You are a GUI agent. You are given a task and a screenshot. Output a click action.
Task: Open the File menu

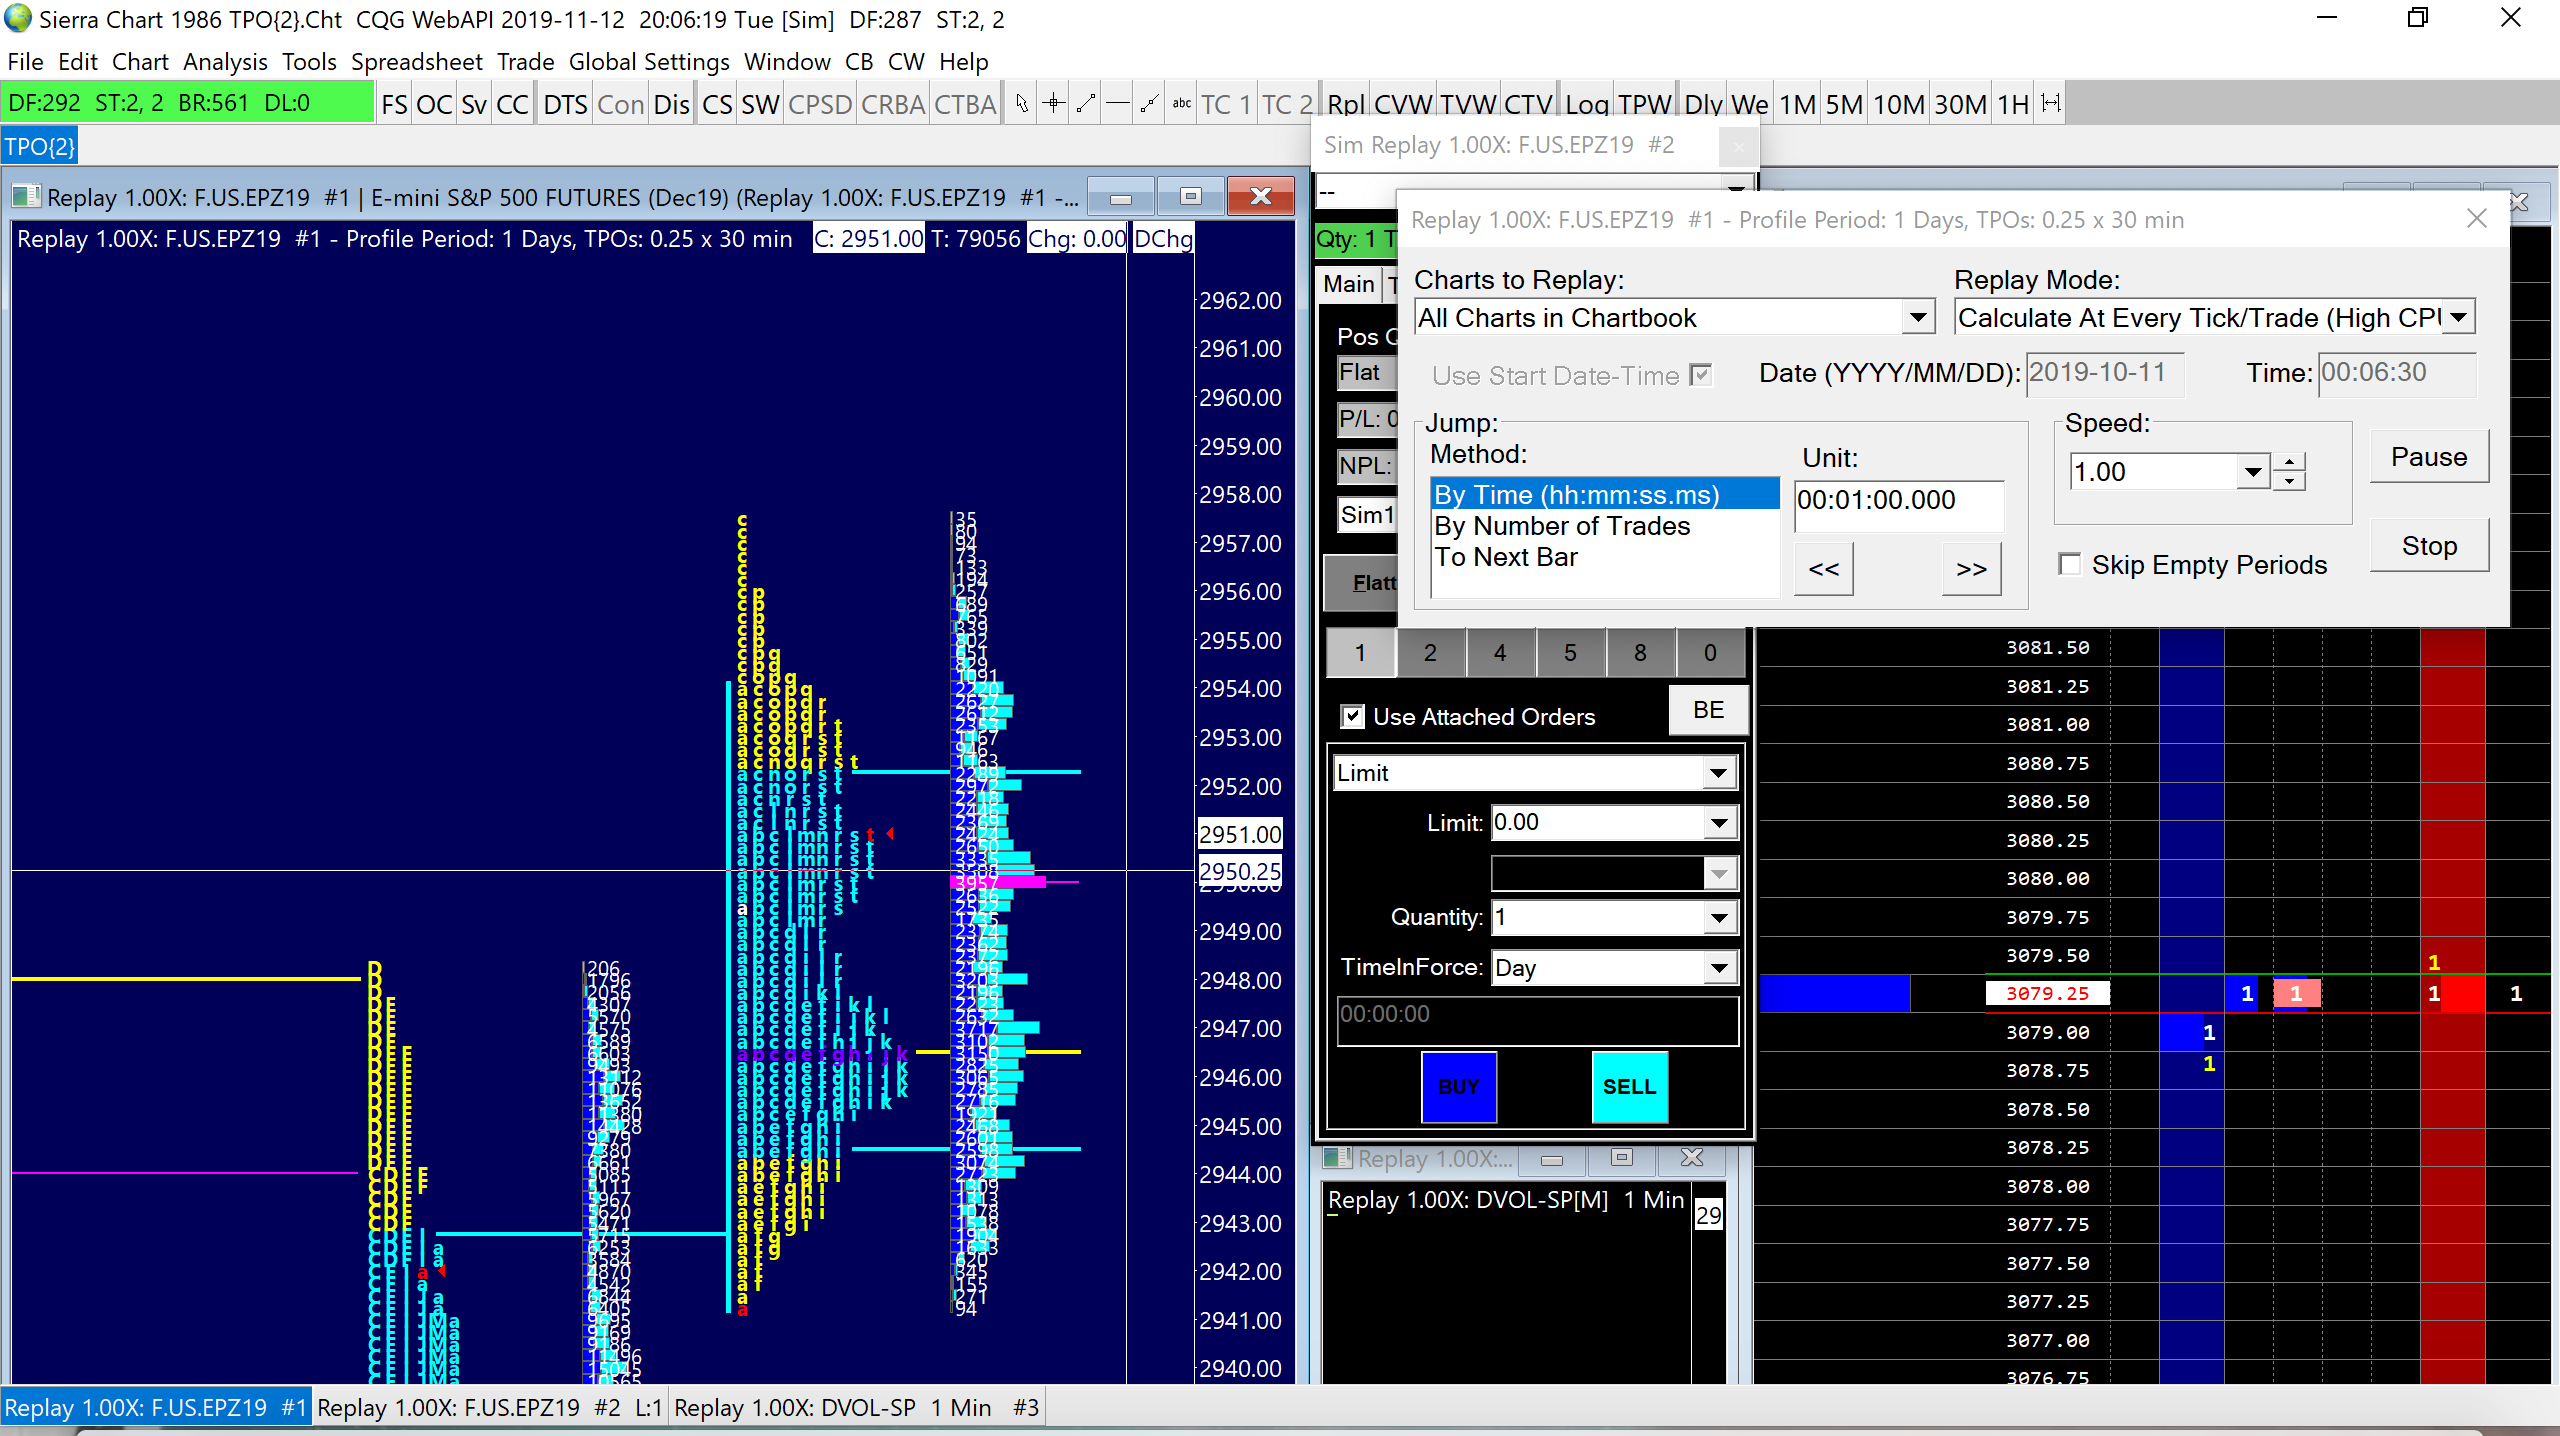click(x=25, y=62)
